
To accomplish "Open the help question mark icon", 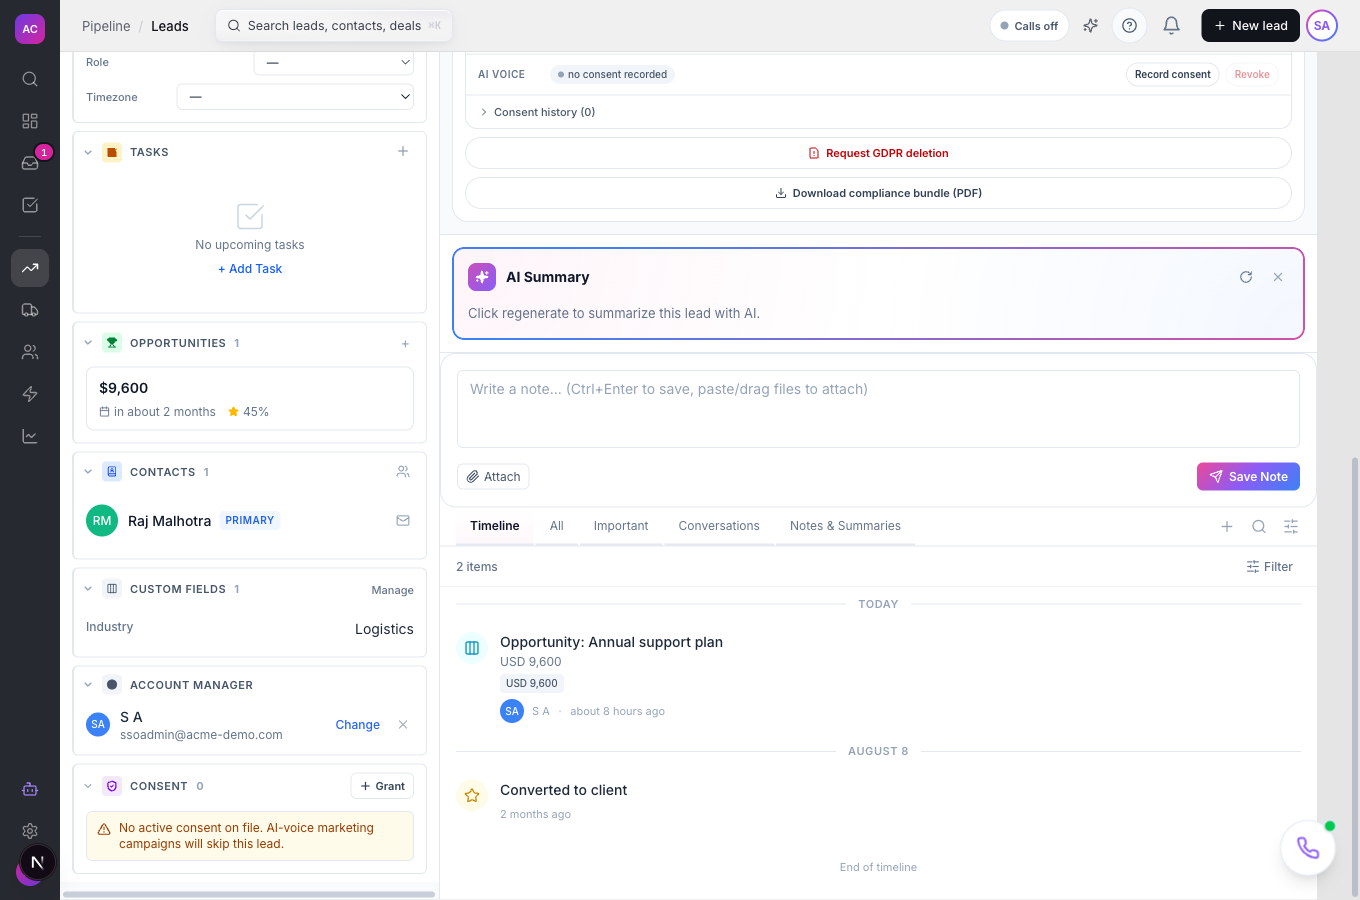I will click(x=1129, y=26).
